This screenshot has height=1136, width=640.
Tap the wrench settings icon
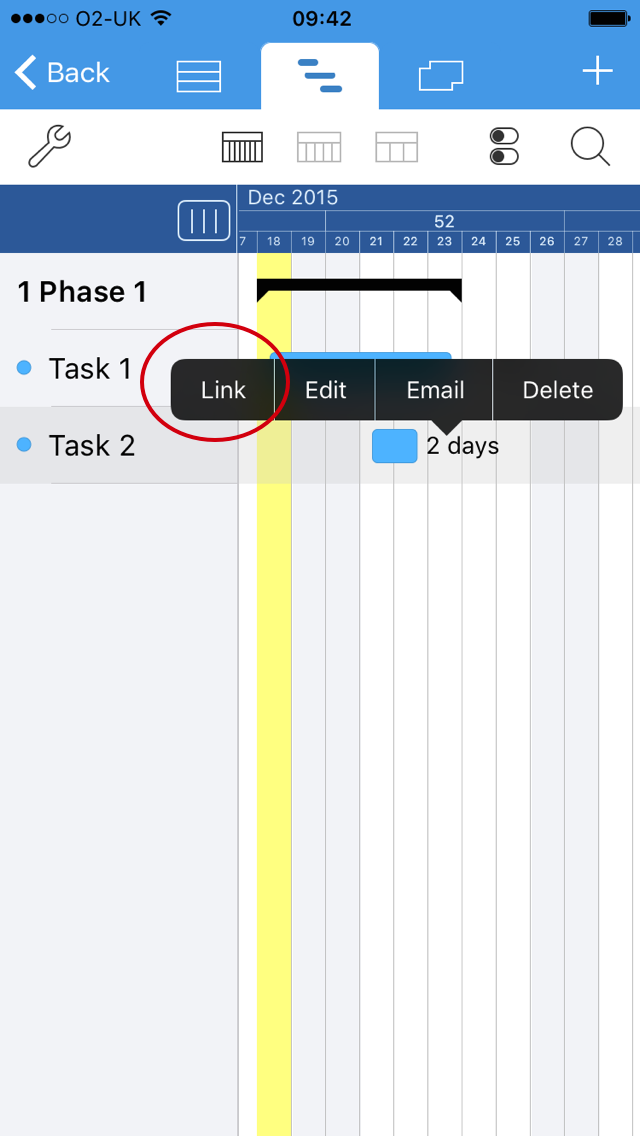[49, 147]
